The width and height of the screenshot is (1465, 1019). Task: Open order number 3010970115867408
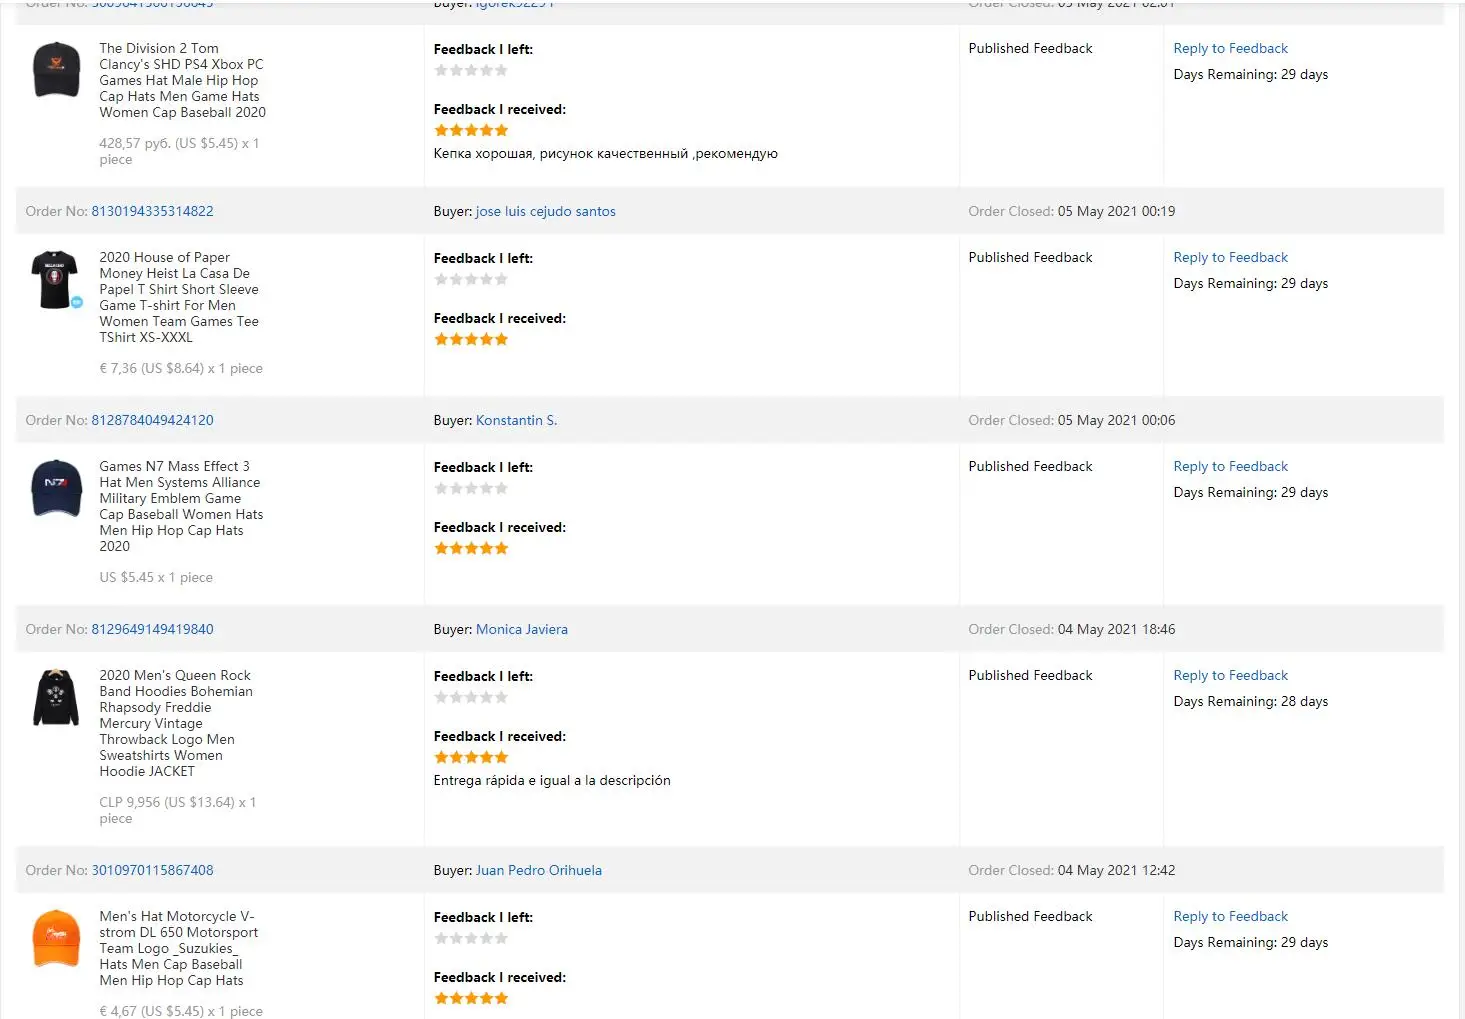click(x=152, y=870)
